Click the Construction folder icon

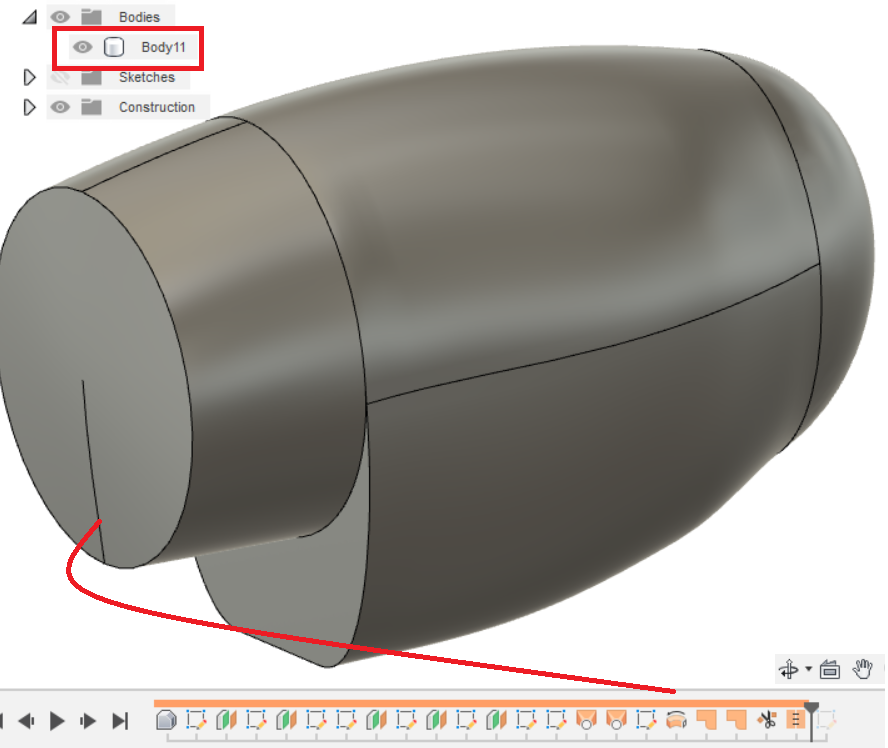point(91,107)
